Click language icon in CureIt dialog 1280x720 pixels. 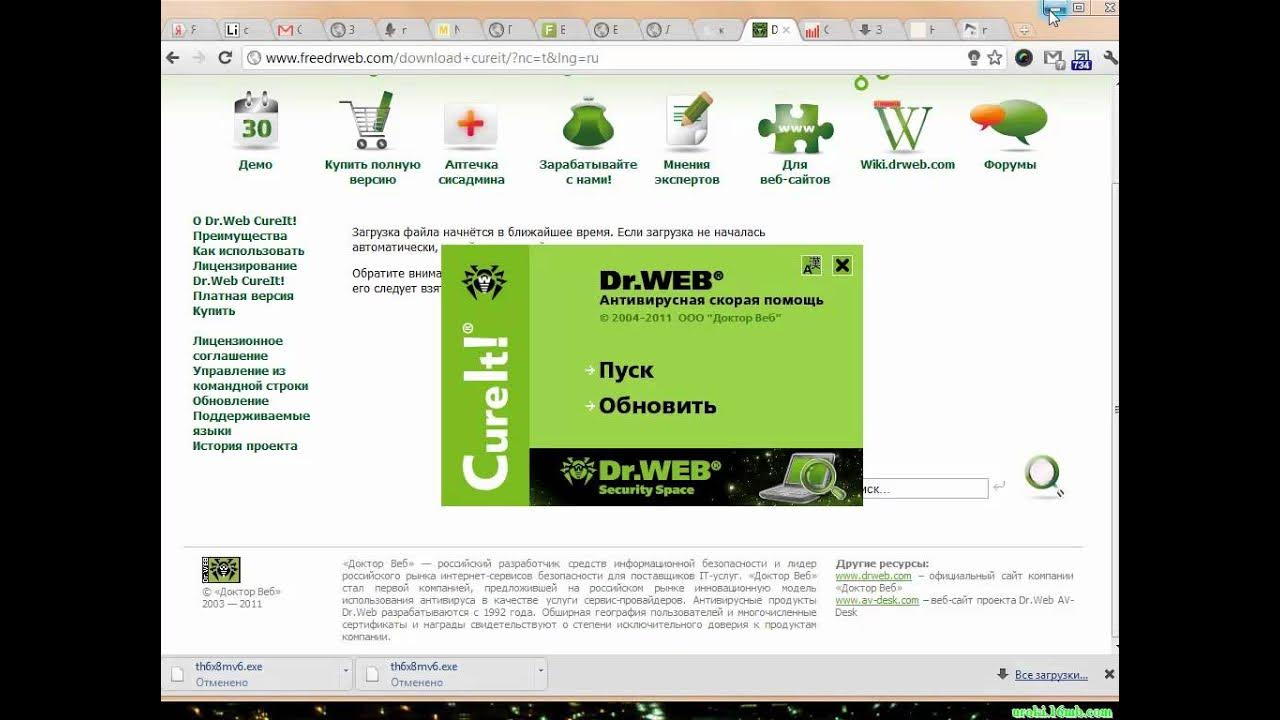click(x=811, y=265)
